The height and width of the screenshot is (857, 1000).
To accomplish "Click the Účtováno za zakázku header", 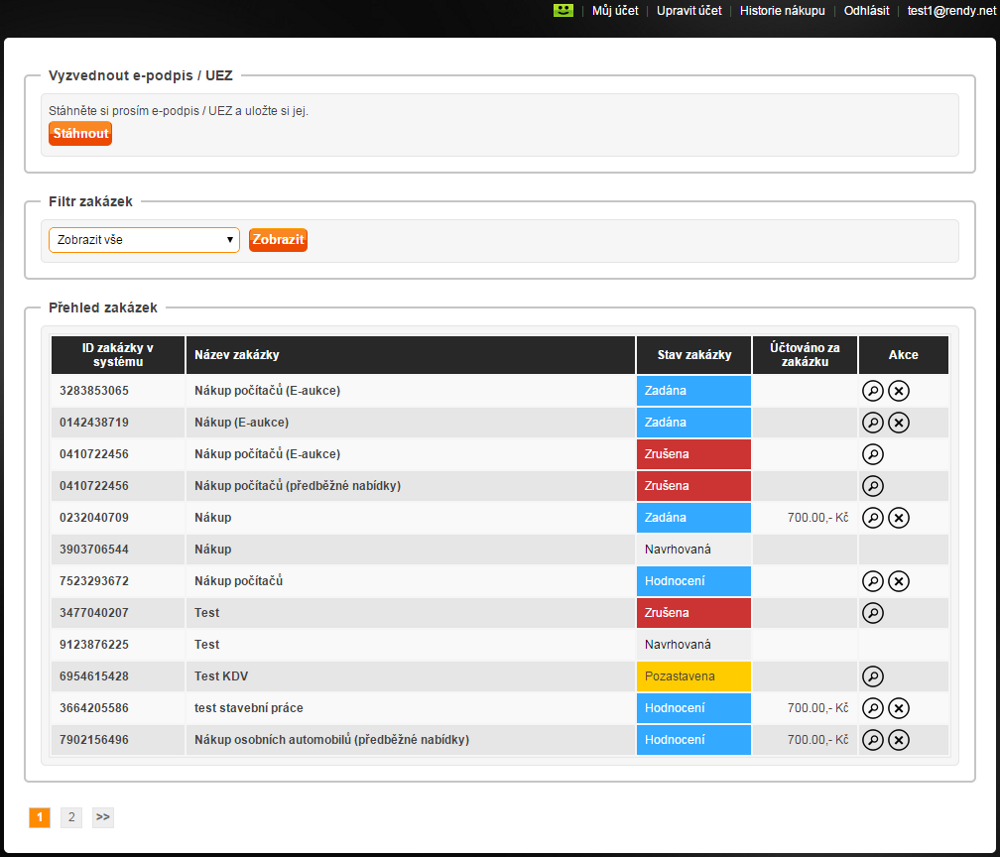I will point(804,355).
